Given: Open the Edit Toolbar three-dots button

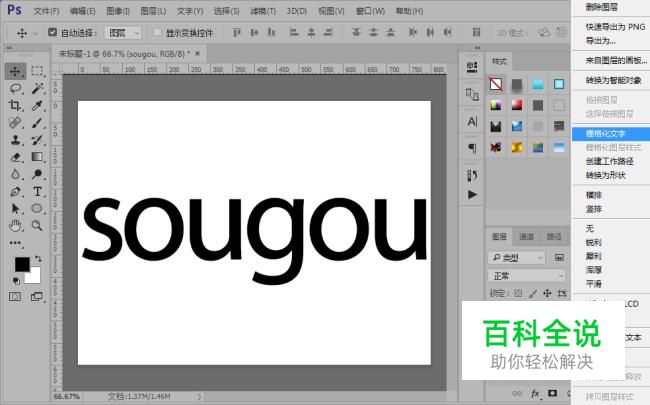Looking at the screenshot, I should [x=15, y=243].
